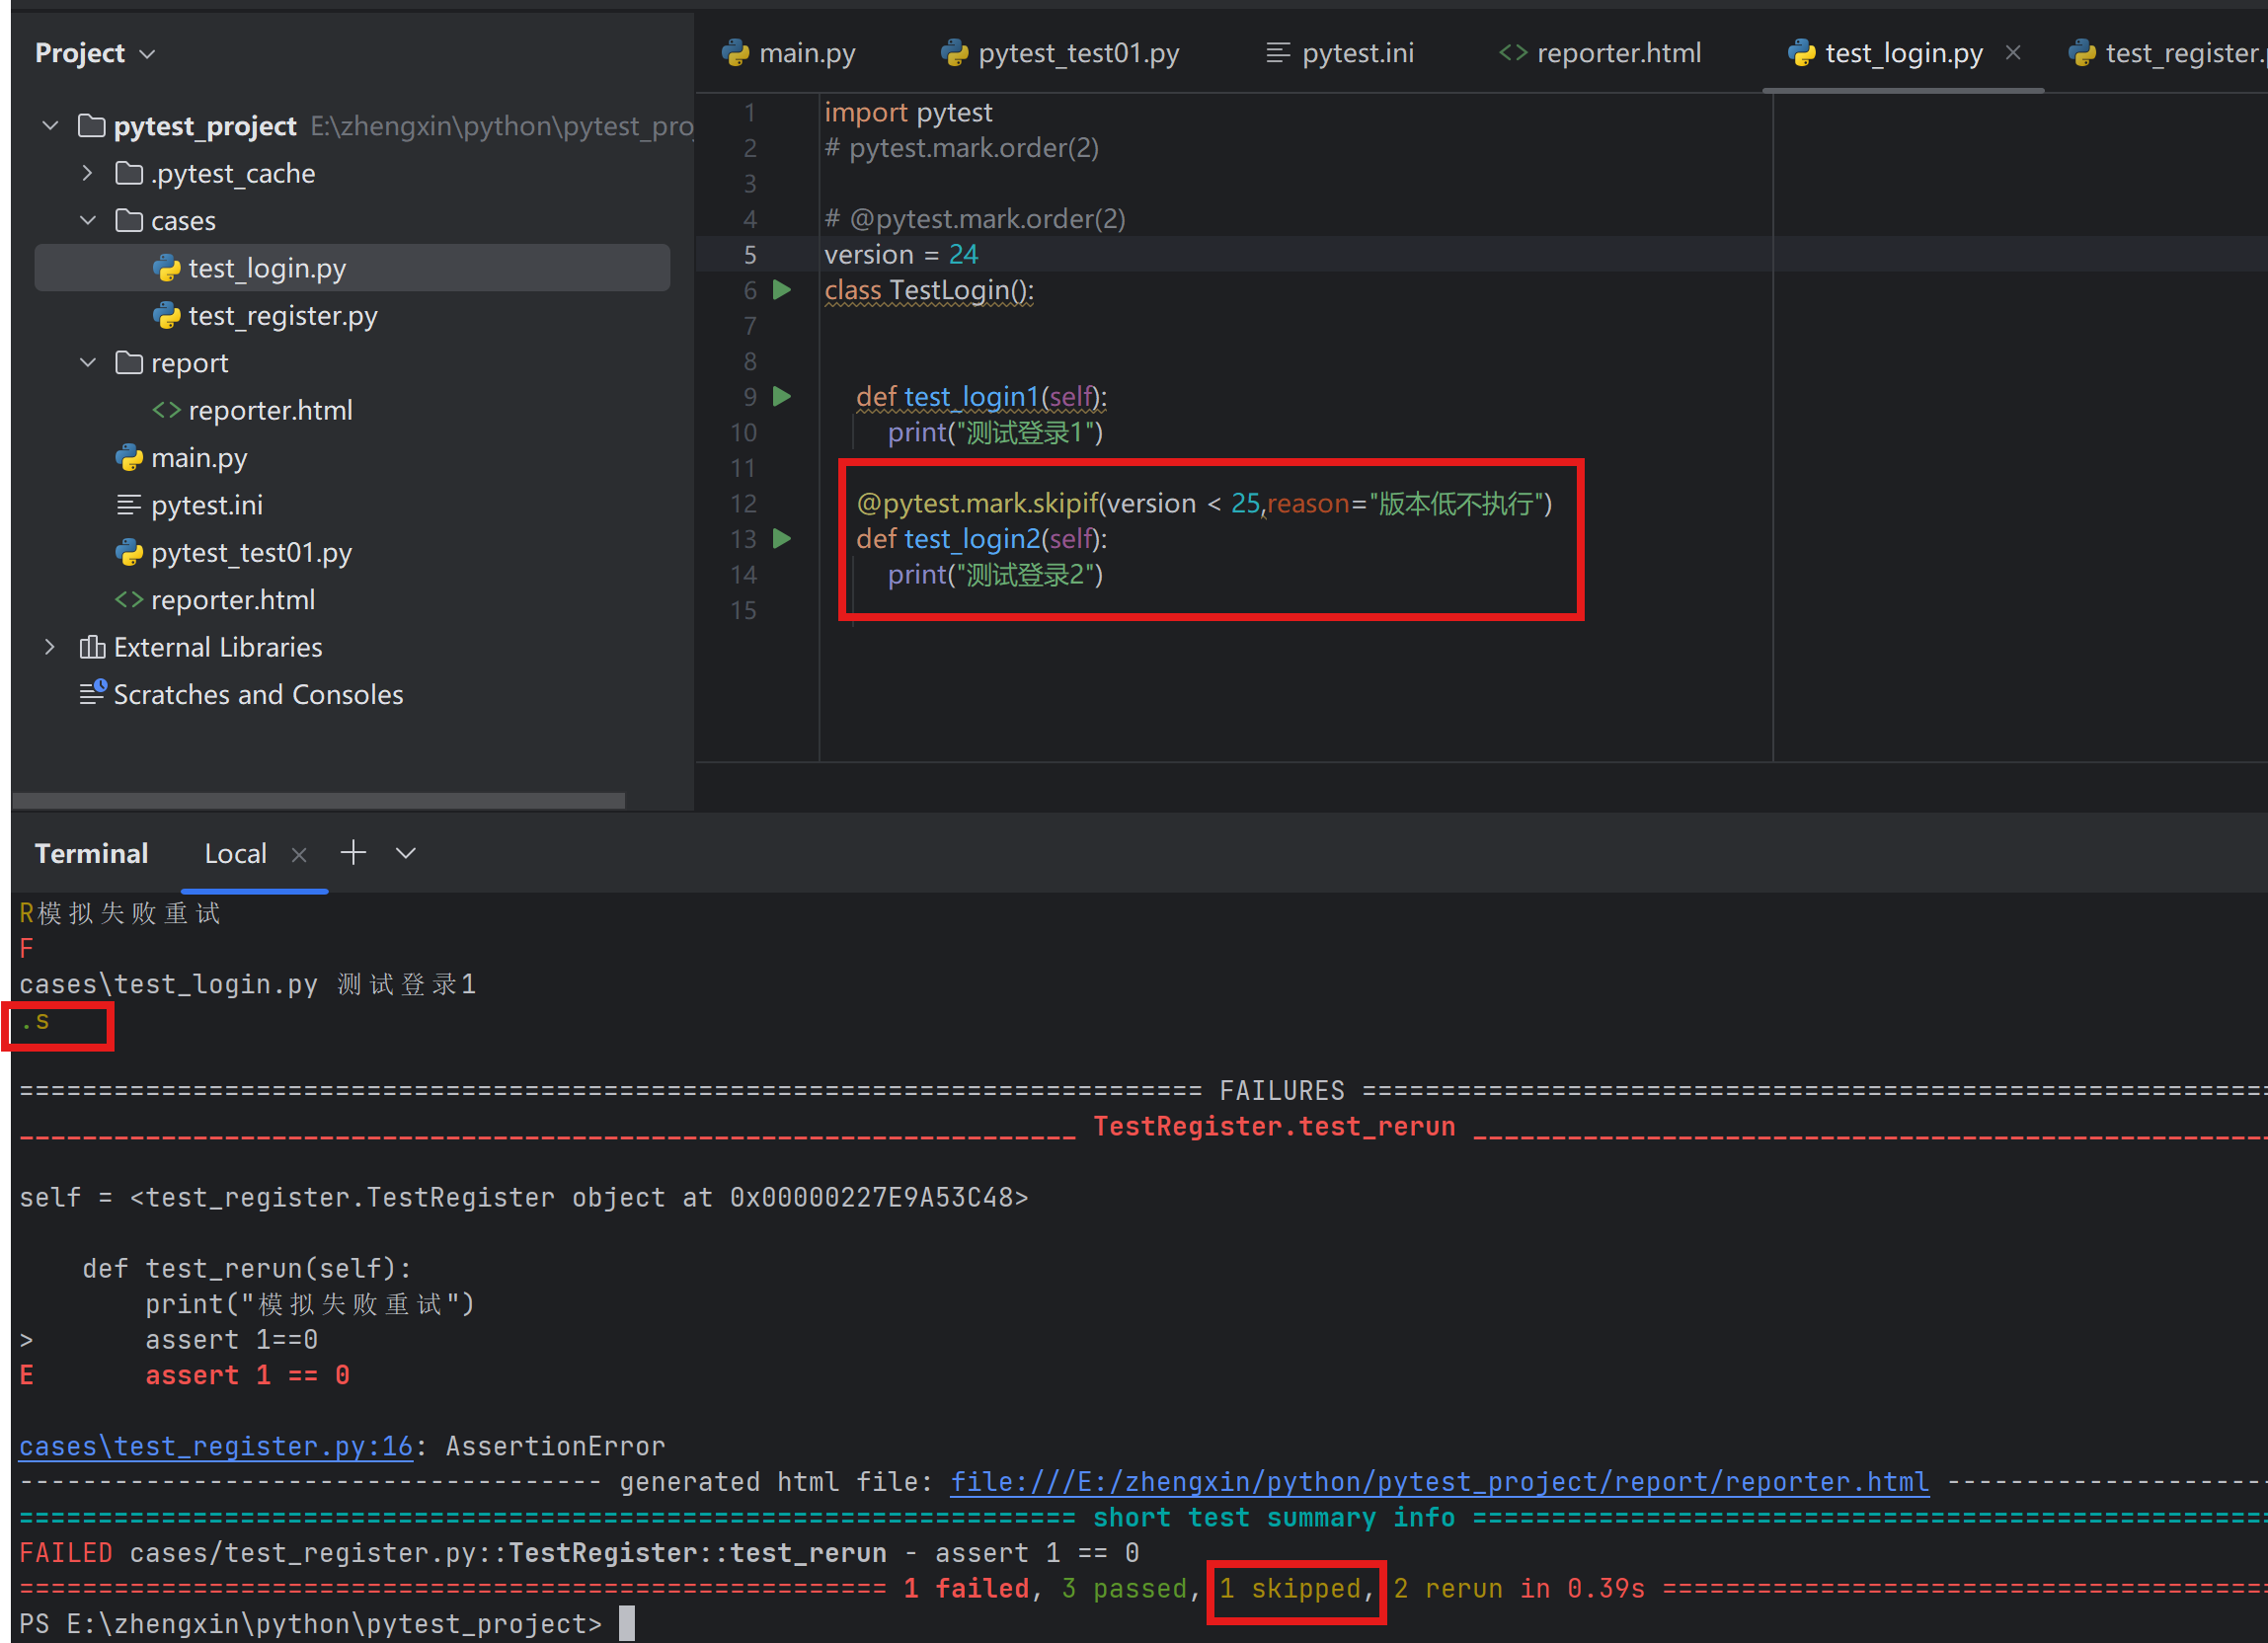Open the generated reporter.html file link
This screenshot has height=1643, width=2268.
(1438, 1481)
